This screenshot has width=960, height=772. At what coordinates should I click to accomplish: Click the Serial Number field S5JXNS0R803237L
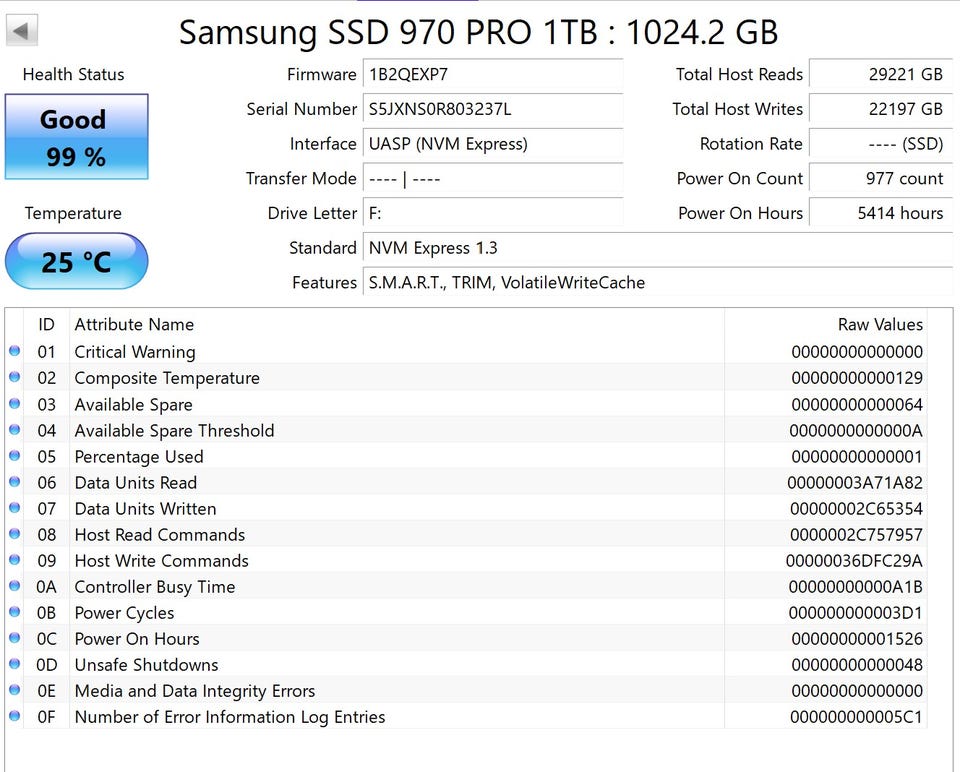point(493,109)
